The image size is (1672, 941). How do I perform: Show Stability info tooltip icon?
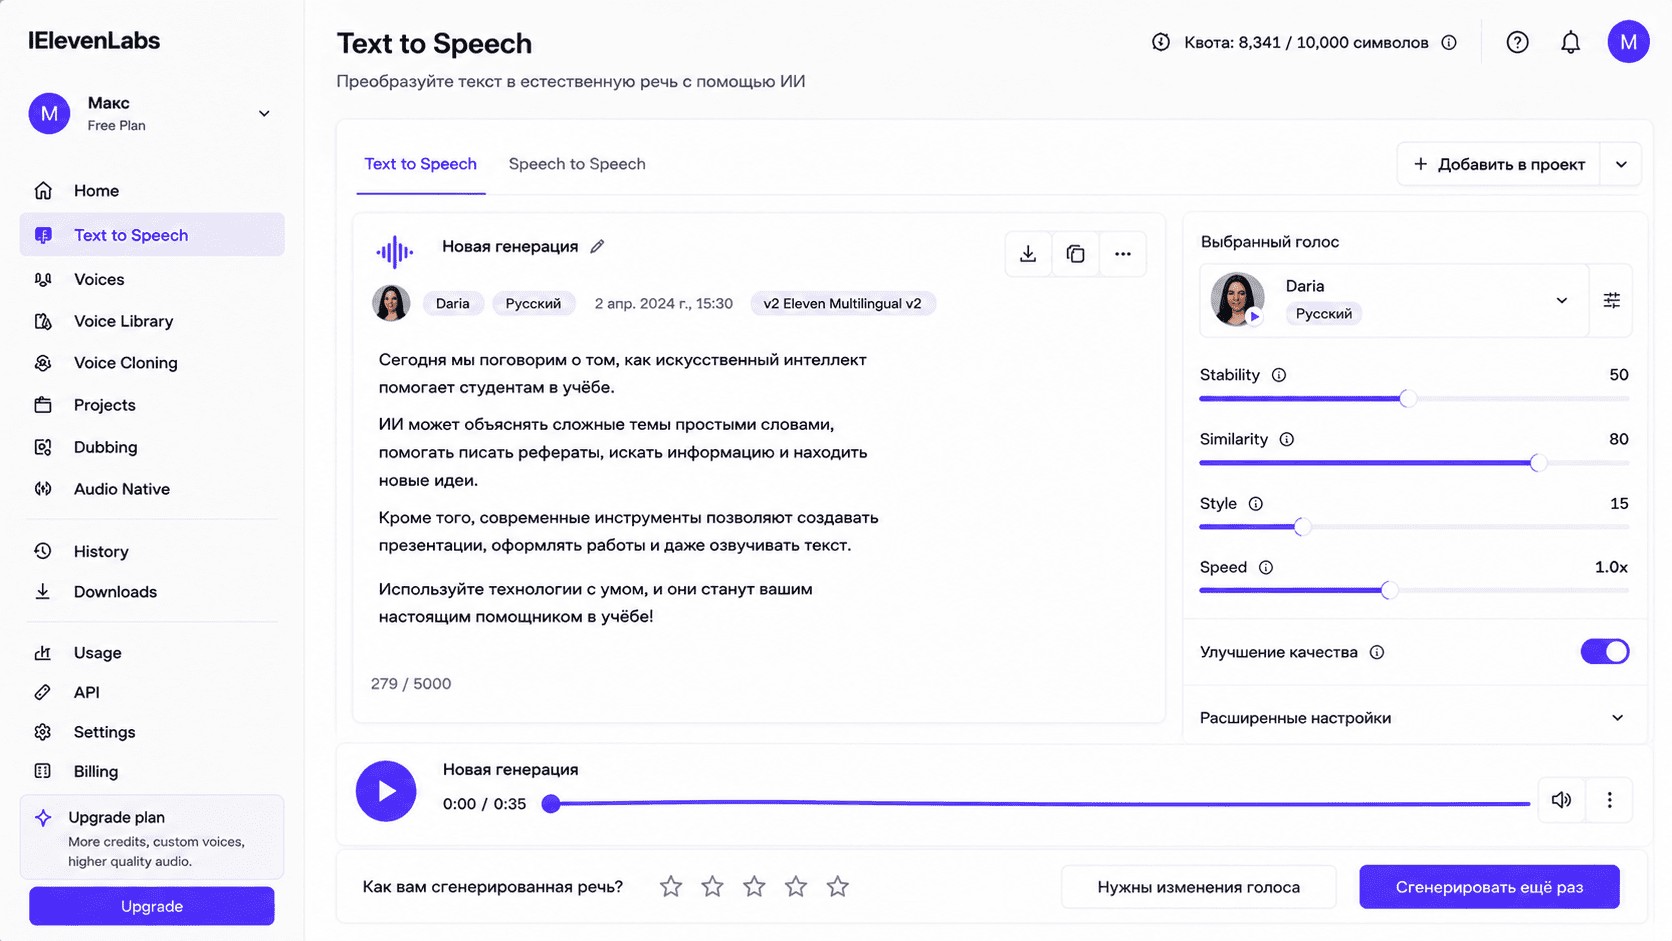(1279, 375)
